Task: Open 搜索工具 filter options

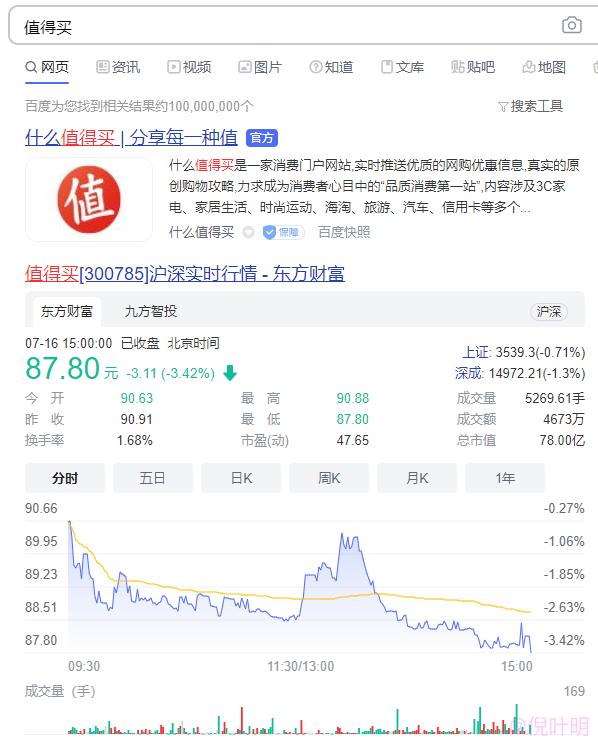Action: pyautogui.click(x=530, y=106)
